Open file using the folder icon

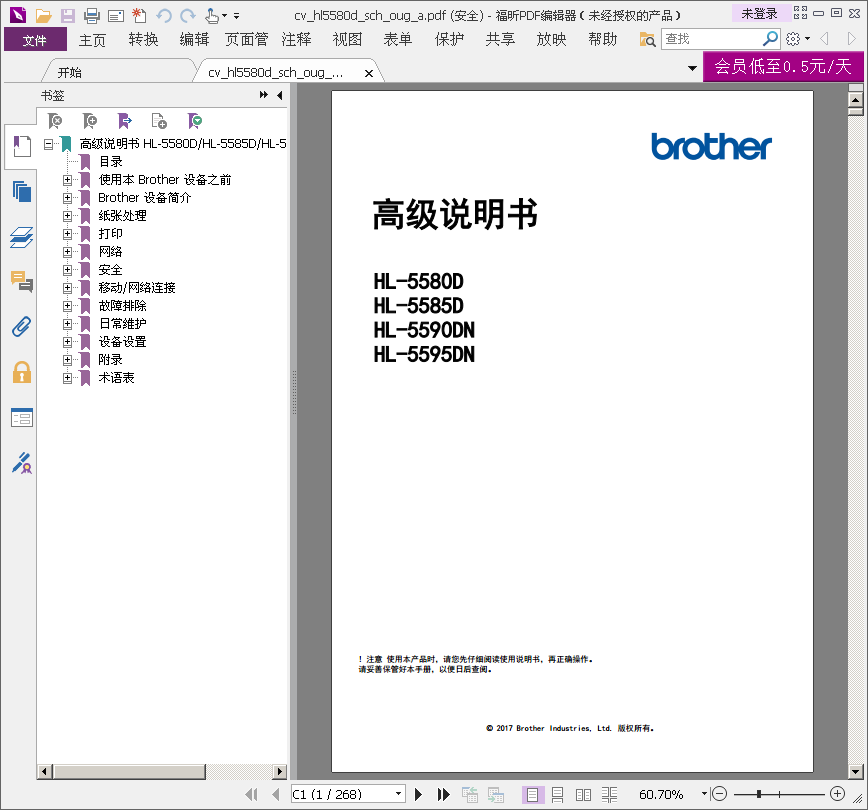click(x=43, y=16)
